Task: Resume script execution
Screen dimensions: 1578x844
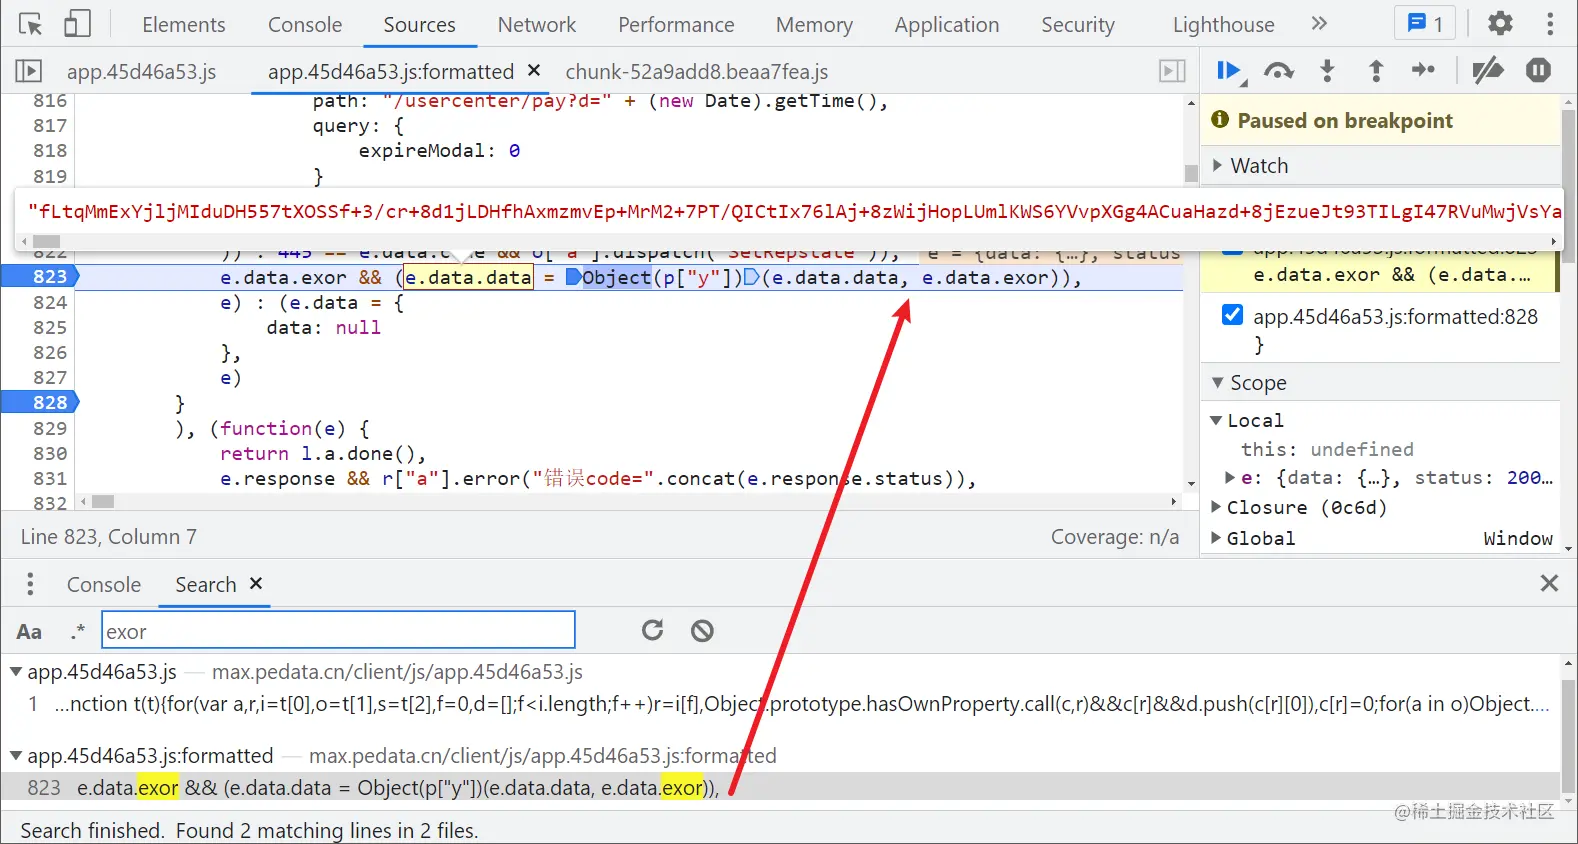Action: pyautogui.click(x=1229, y=71)
